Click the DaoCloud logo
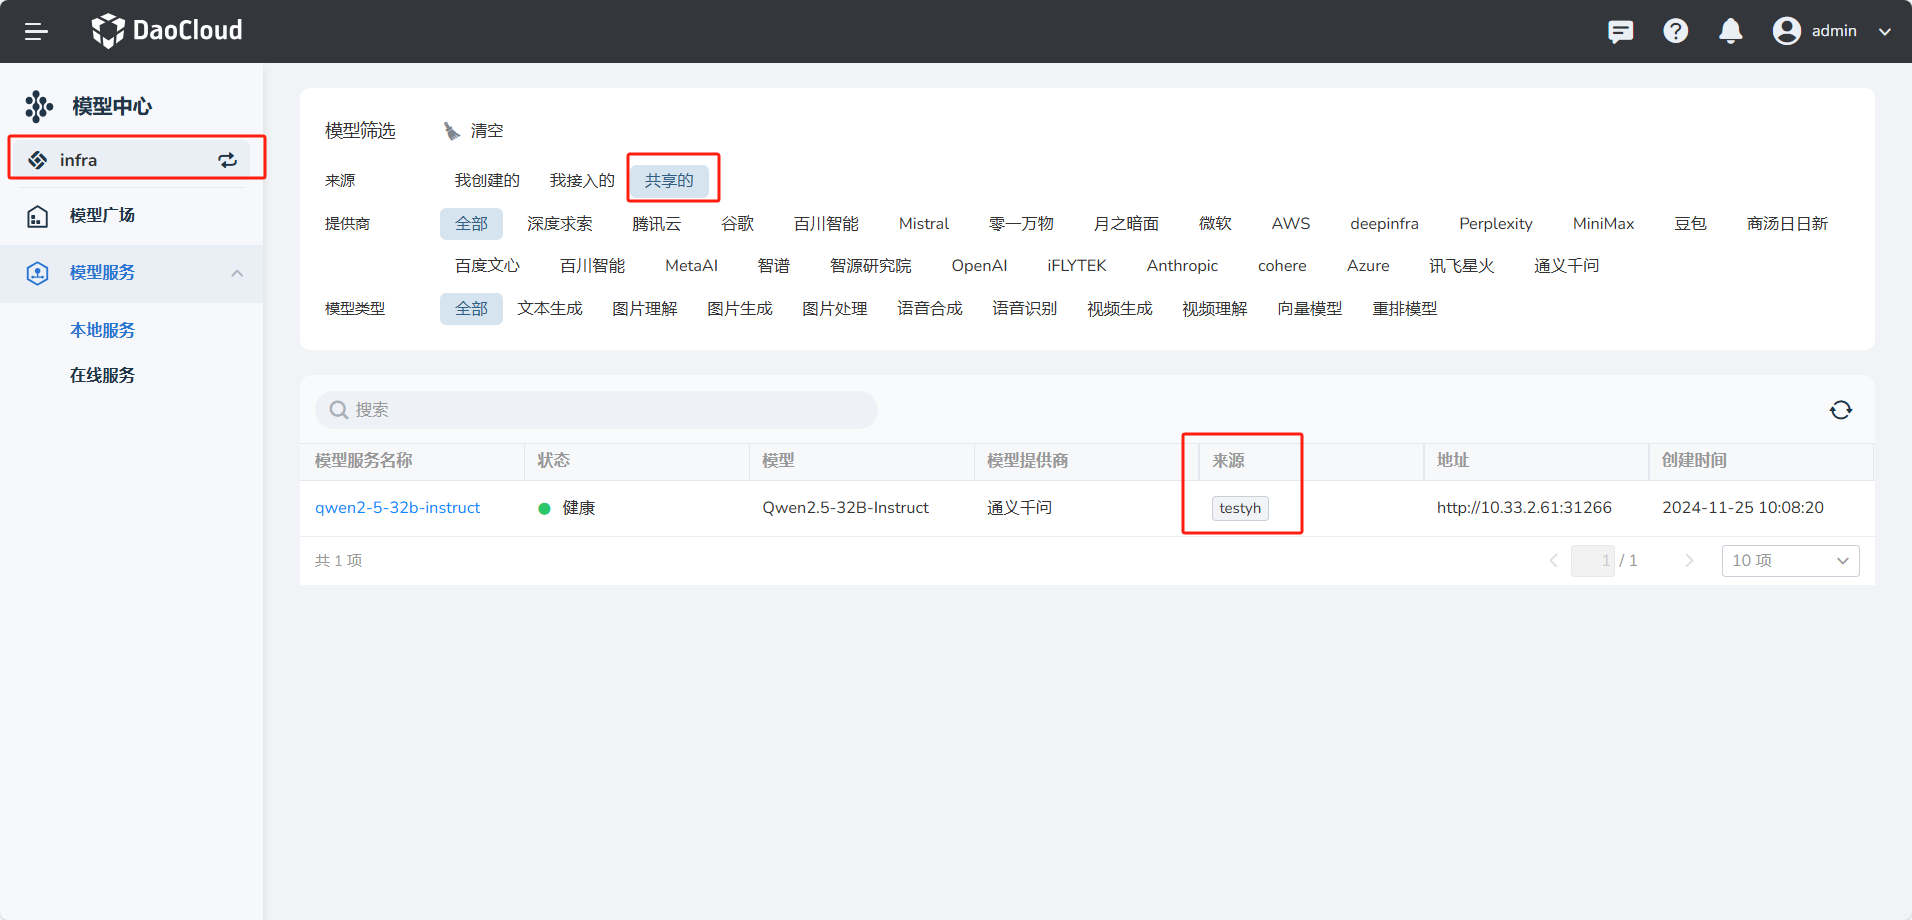This screenshot has height=920, width=1912. pos(167,31)
